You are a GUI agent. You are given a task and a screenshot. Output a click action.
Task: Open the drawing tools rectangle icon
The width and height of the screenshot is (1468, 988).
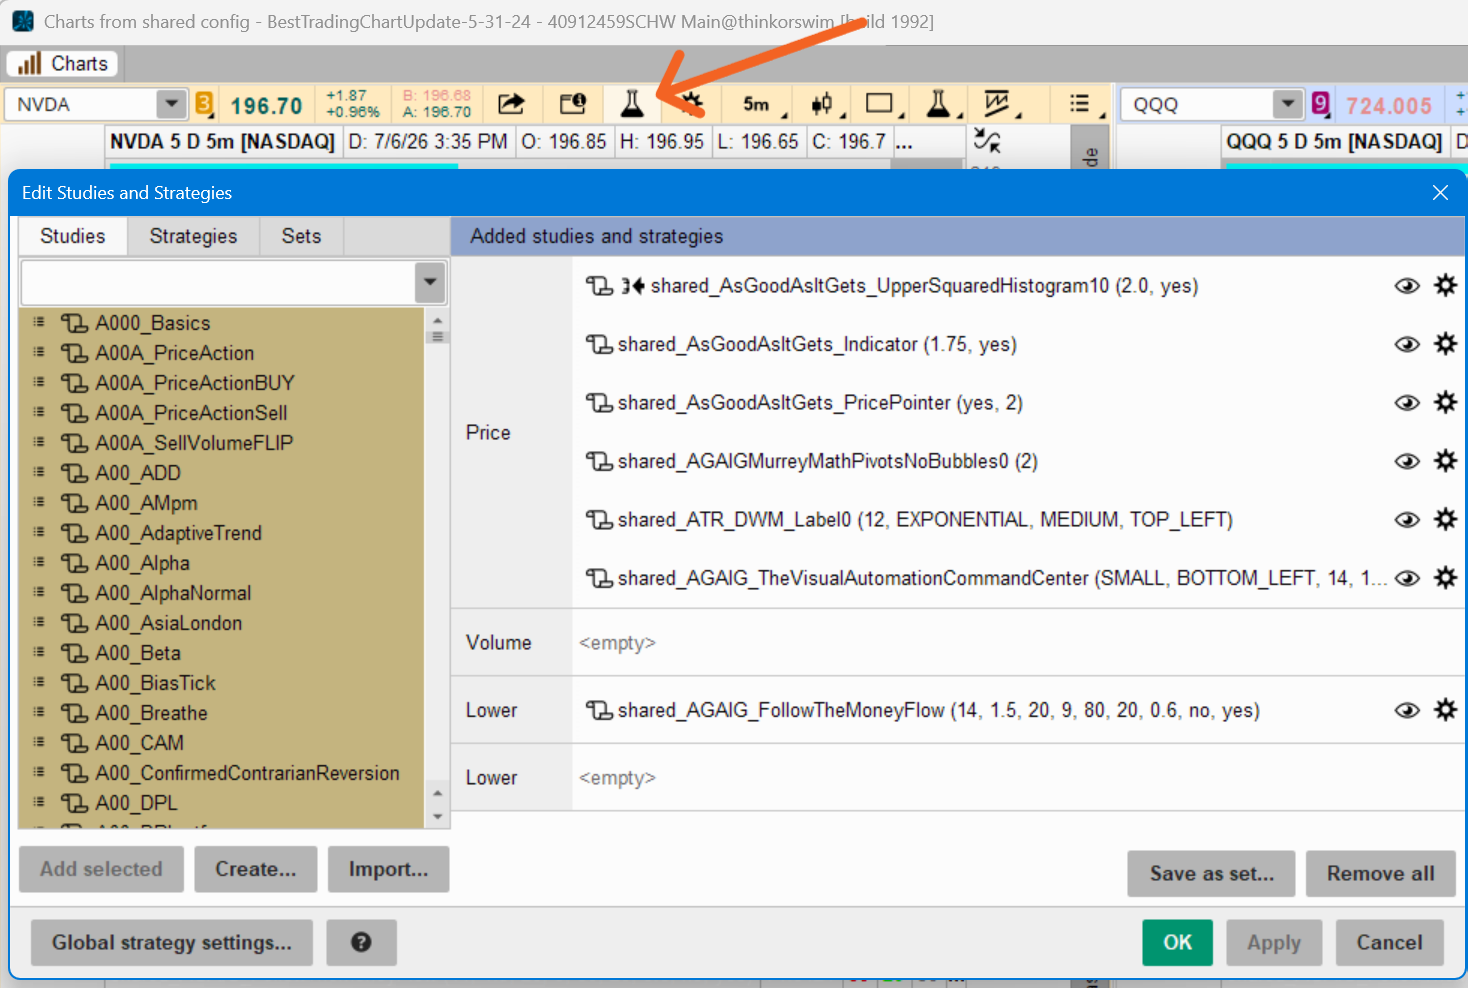pyautogui.click(x=880, y=104)
